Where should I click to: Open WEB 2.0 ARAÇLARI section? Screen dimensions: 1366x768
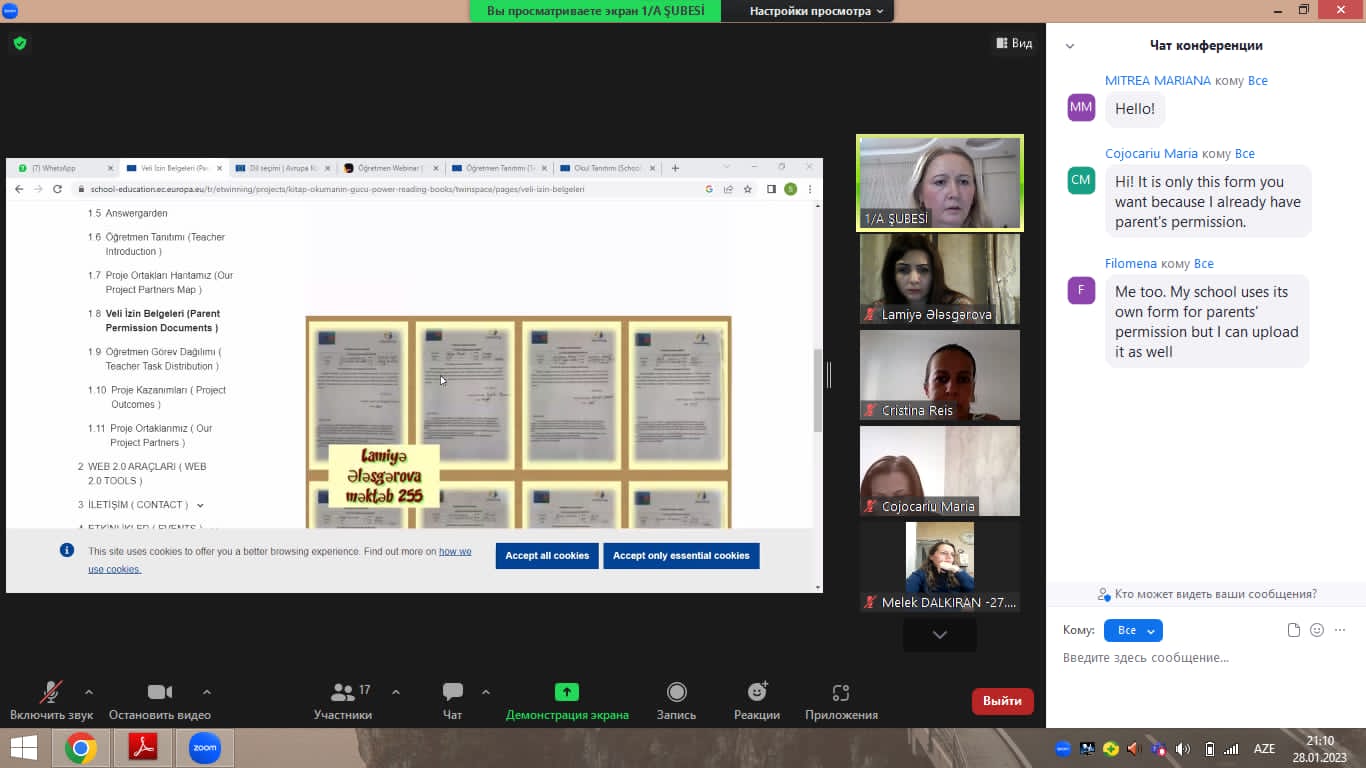click(147, 474)
